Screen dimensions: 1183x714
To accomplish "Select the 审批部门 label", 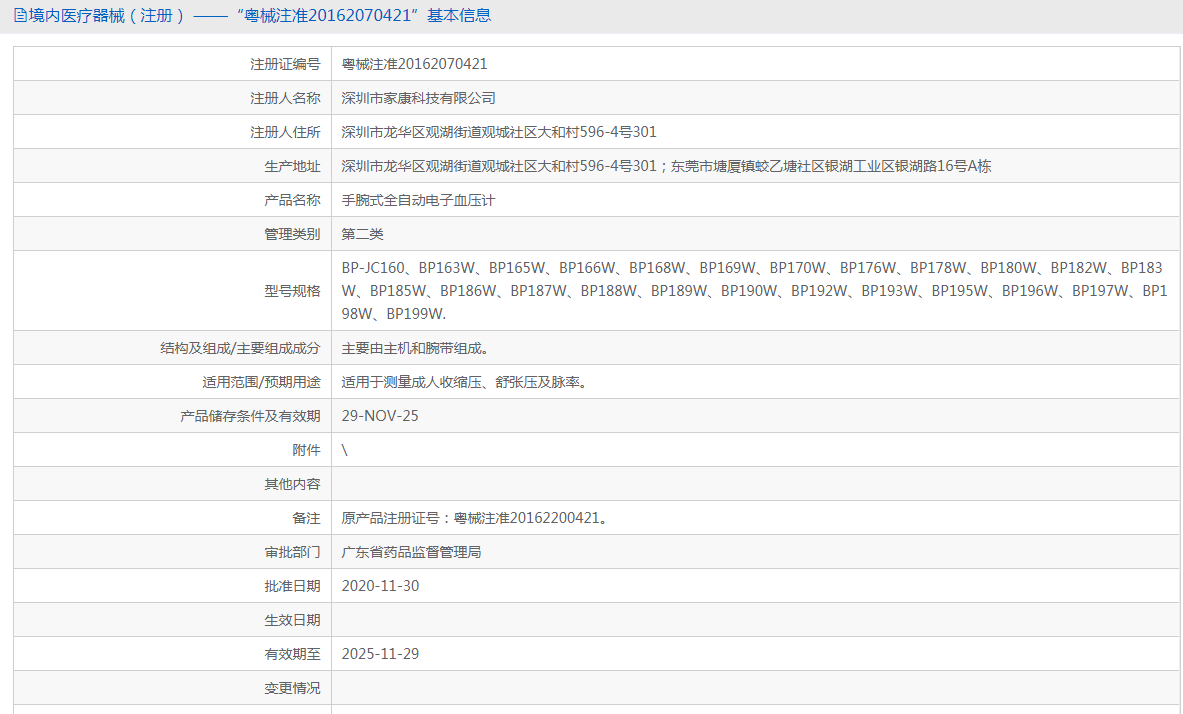I will (x=292, y=552).
